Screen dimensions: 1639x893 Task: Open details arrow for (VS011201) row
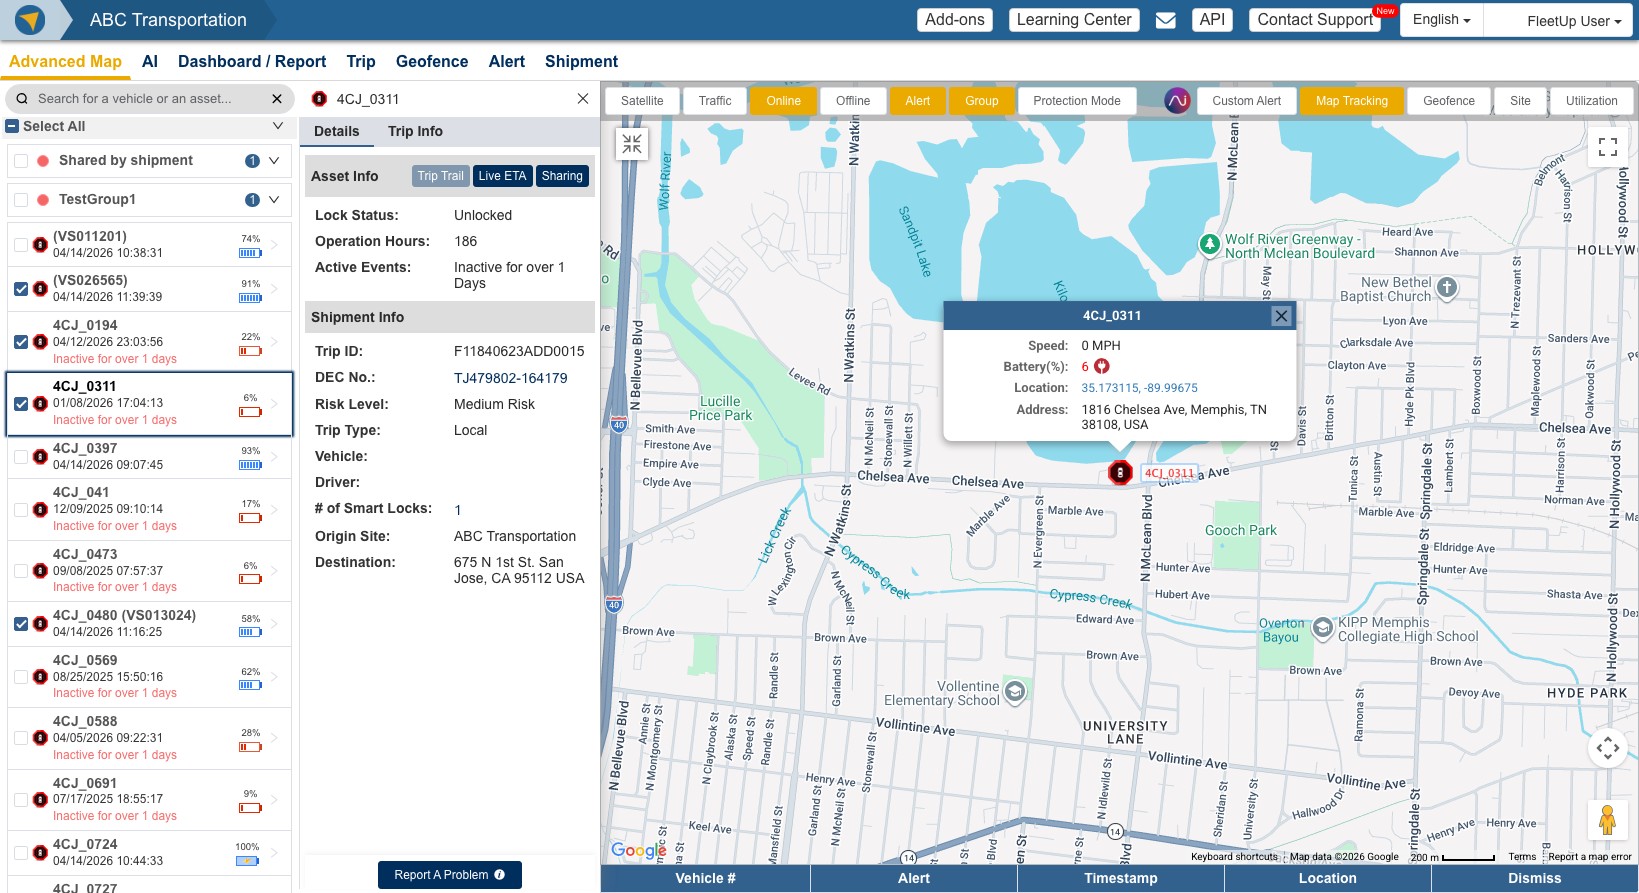pos(275,244)
